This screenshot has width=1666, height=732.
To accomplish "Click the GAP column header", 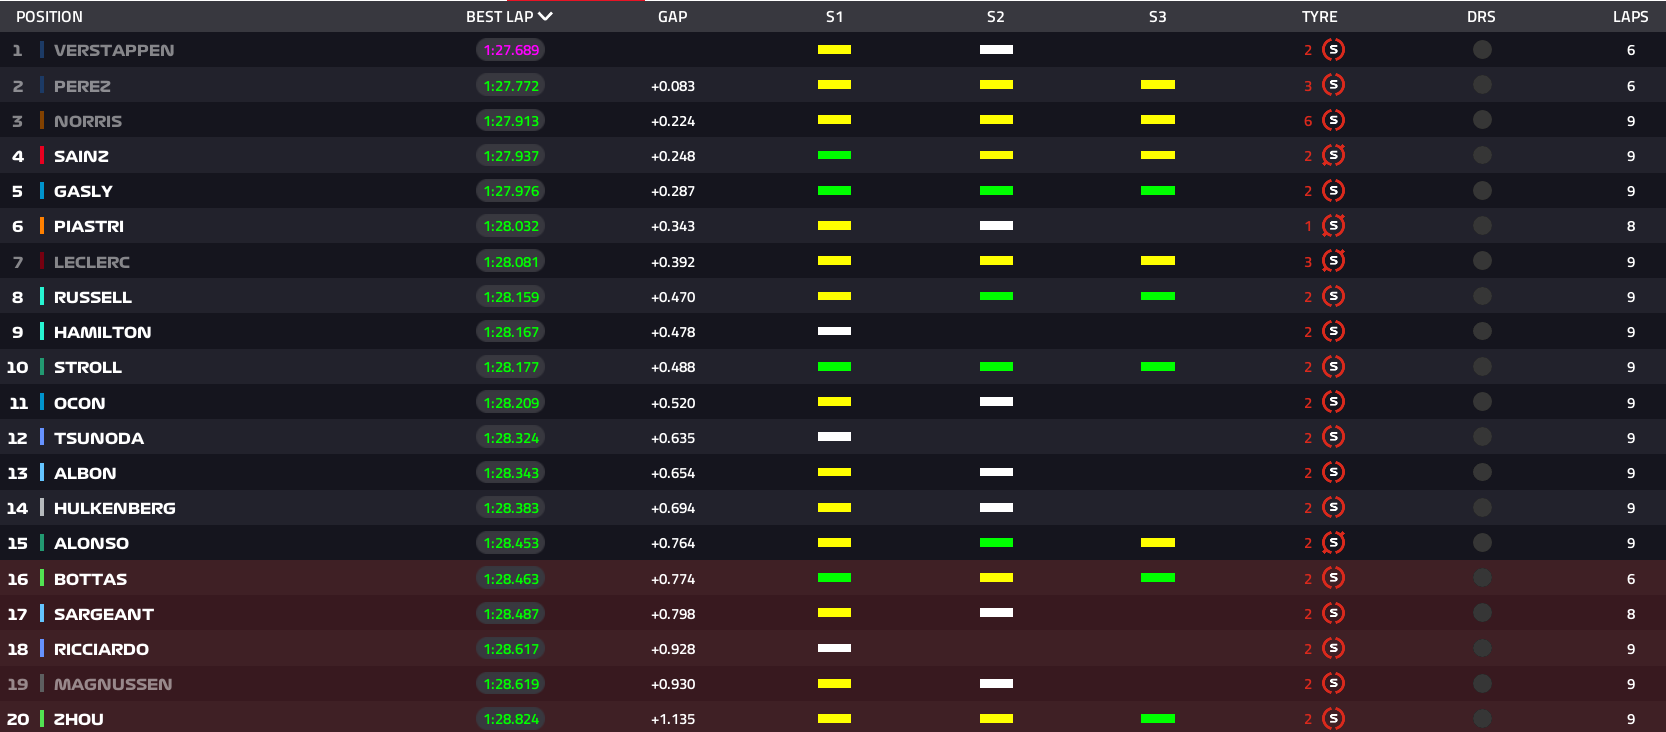I will click(x=672, y=17).
